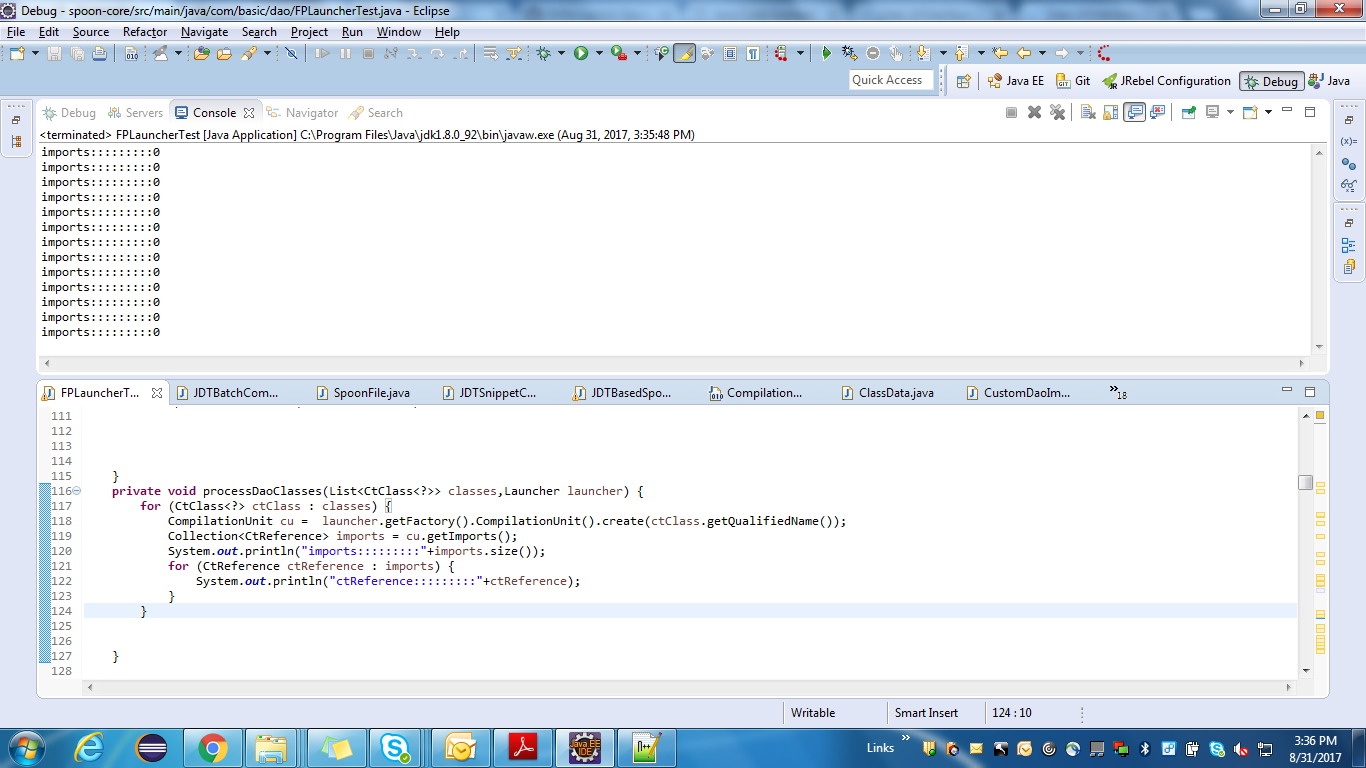Pin the Console view

(x=1188, y=113)
